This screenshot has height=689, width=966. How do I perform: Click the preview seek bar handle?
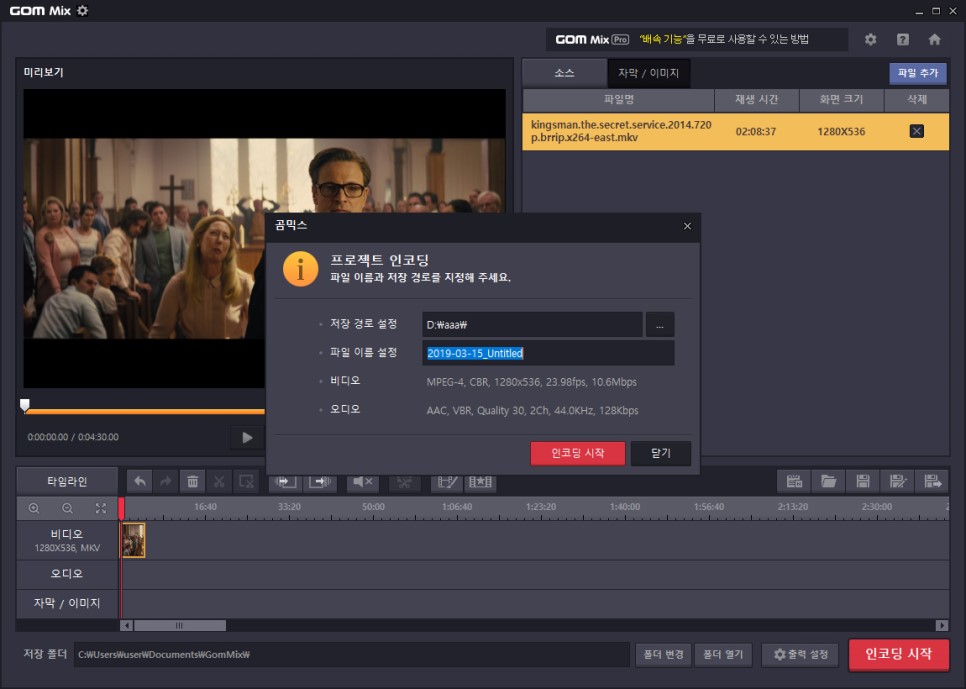click(x=25, y=405)
